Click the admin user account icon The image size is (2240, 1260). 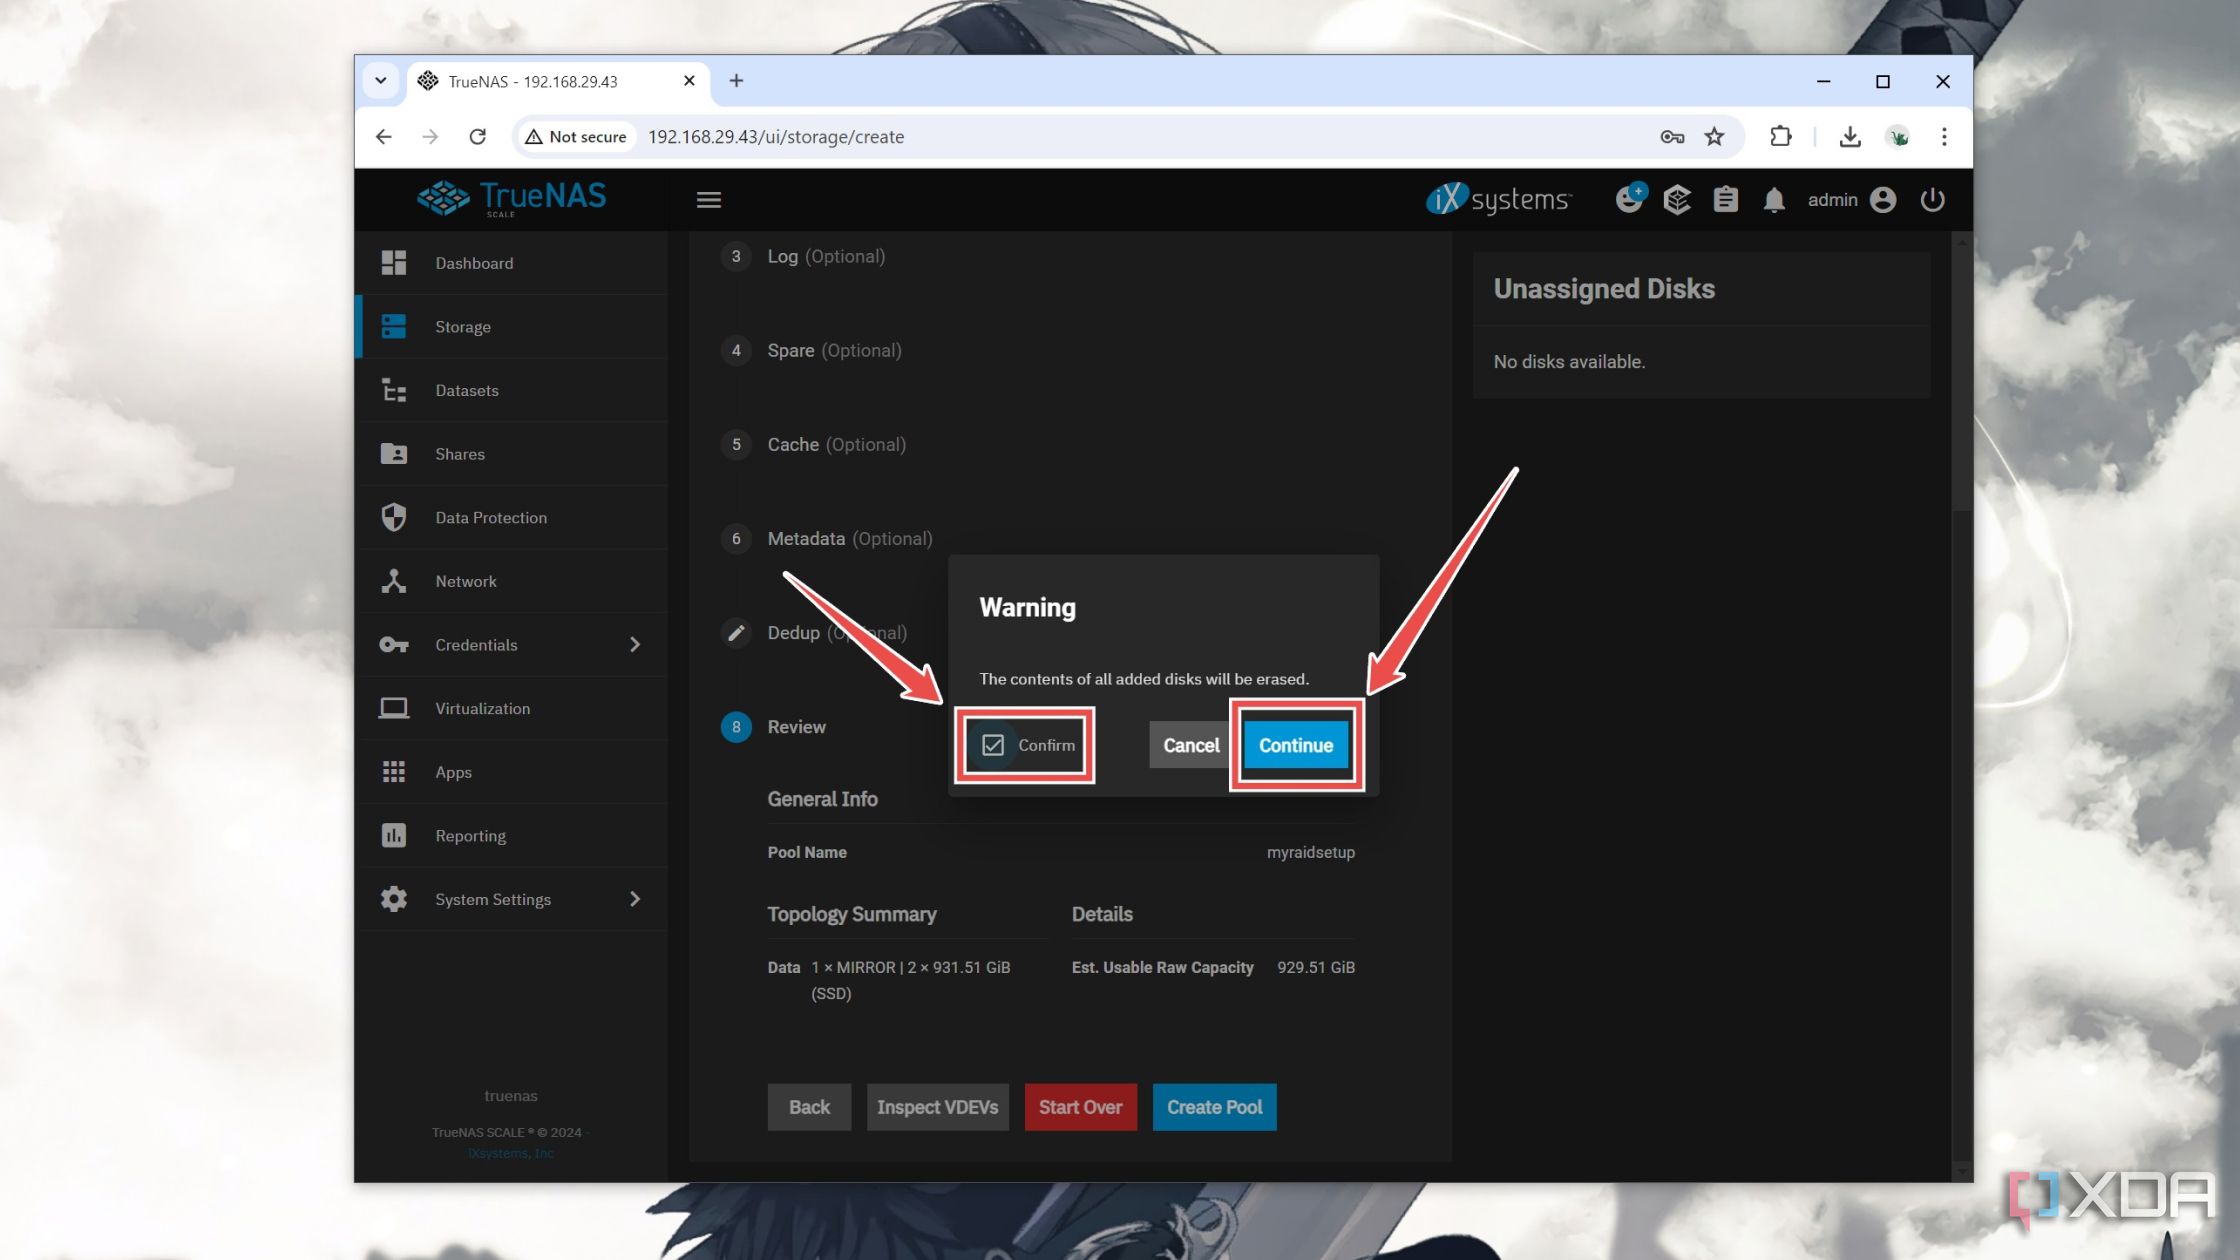click(1882, 198)
